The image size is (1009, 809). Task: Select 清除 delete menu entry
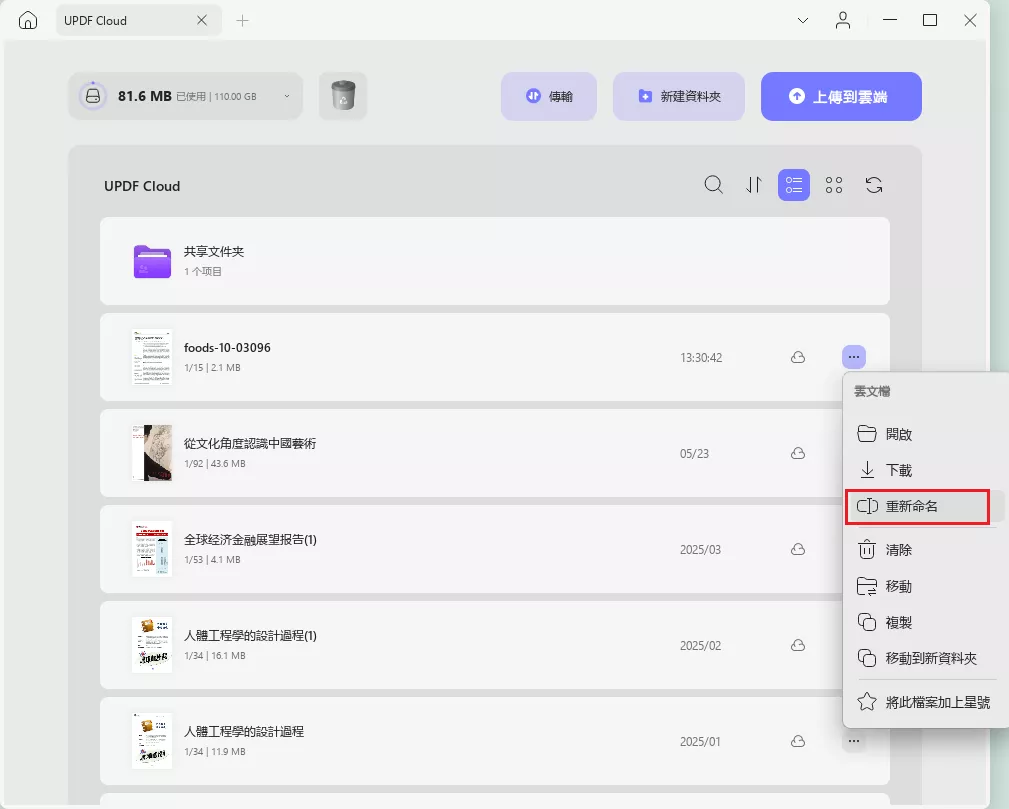(x=924, y=550)
